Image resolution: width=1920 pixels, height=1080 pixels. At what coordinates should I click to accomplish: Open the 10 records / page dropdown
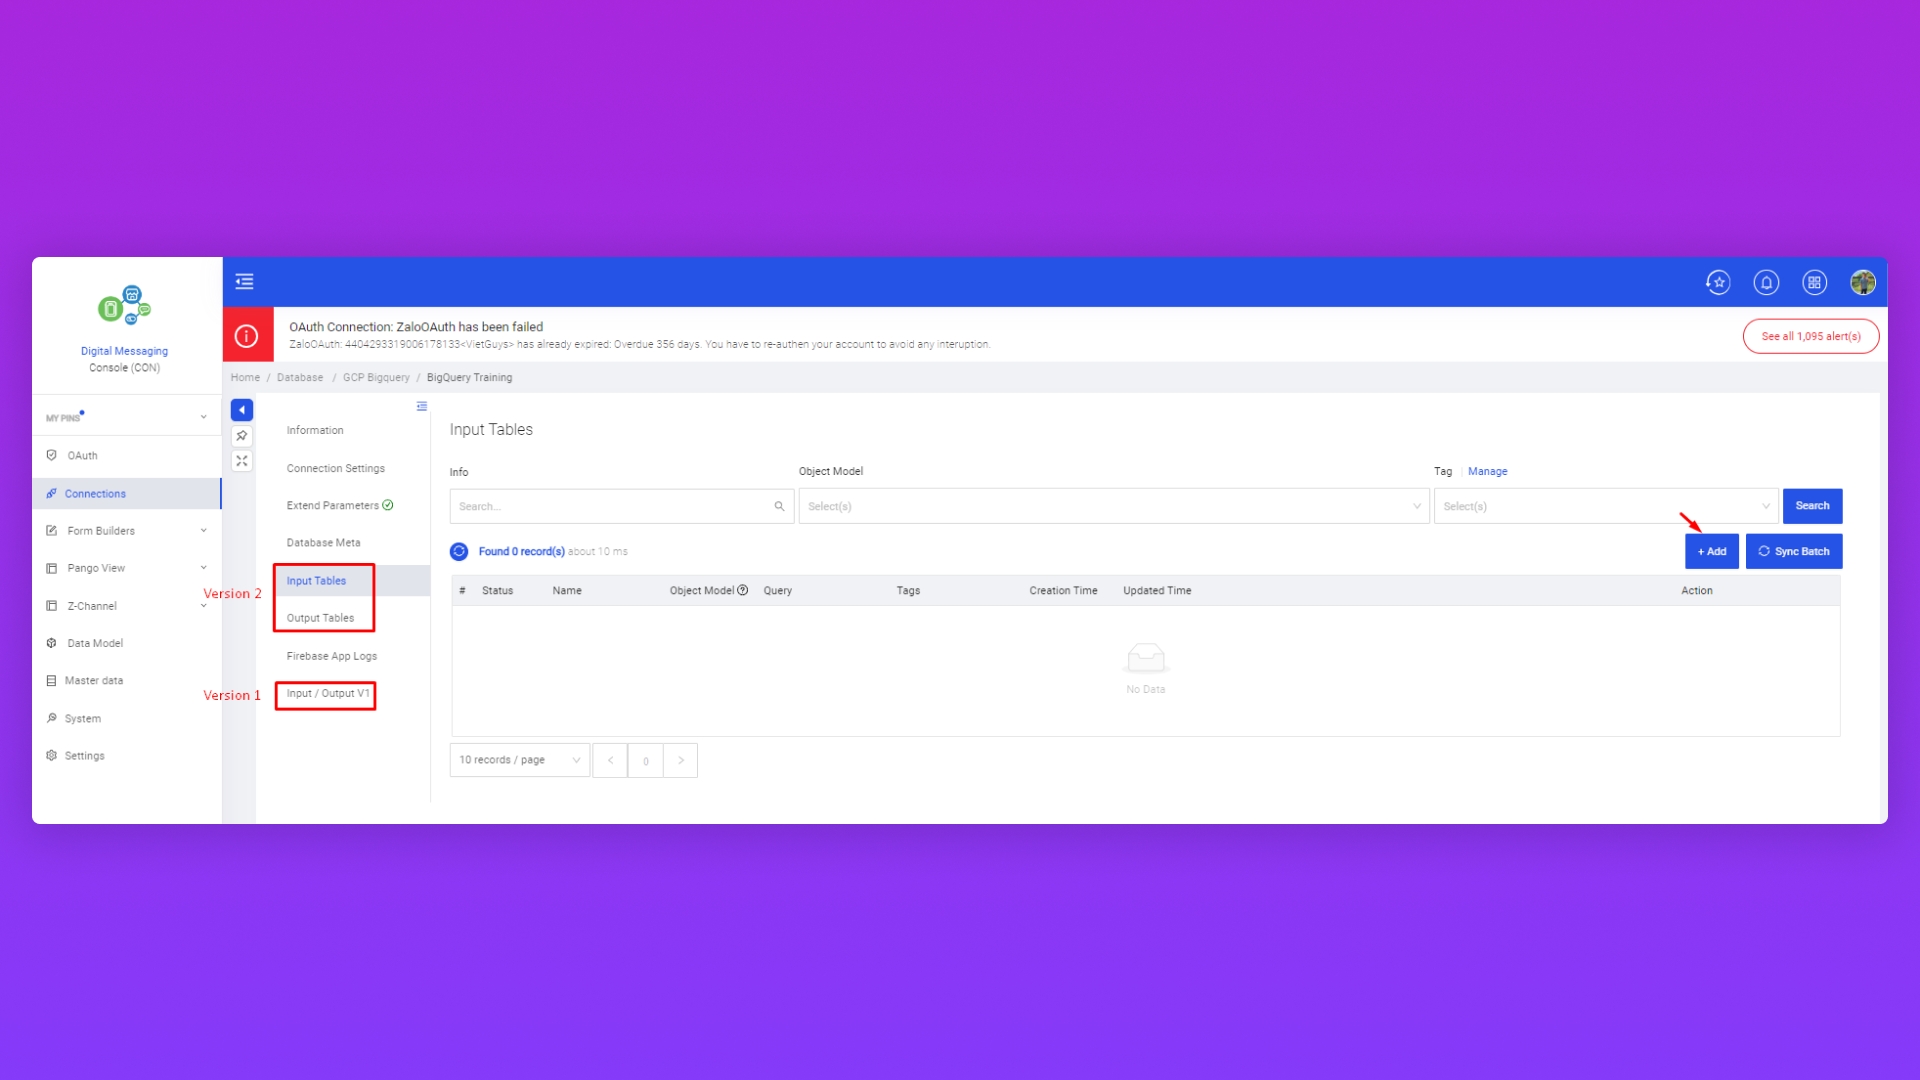click(x=519, y=761)
